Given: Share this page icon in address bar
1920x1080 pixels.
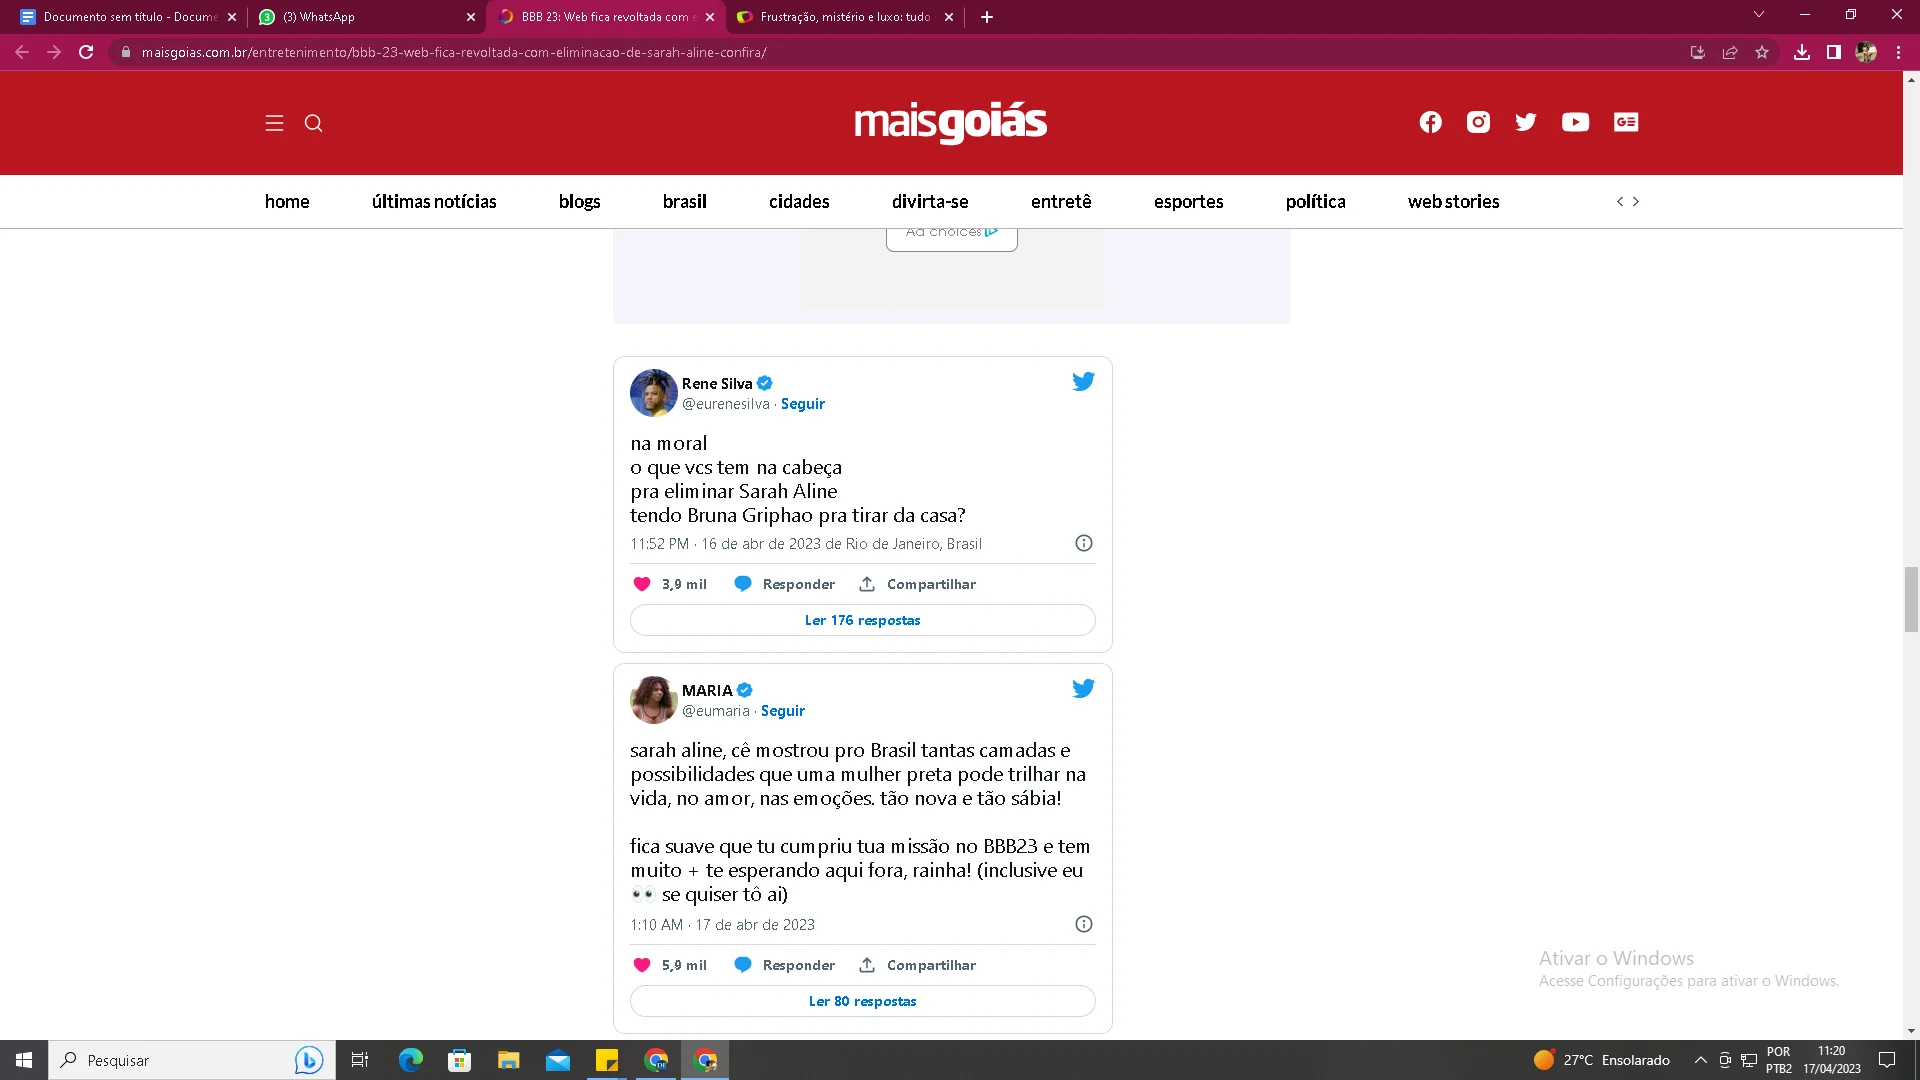Looking at the screenshot, I should tap(1730, 52).
